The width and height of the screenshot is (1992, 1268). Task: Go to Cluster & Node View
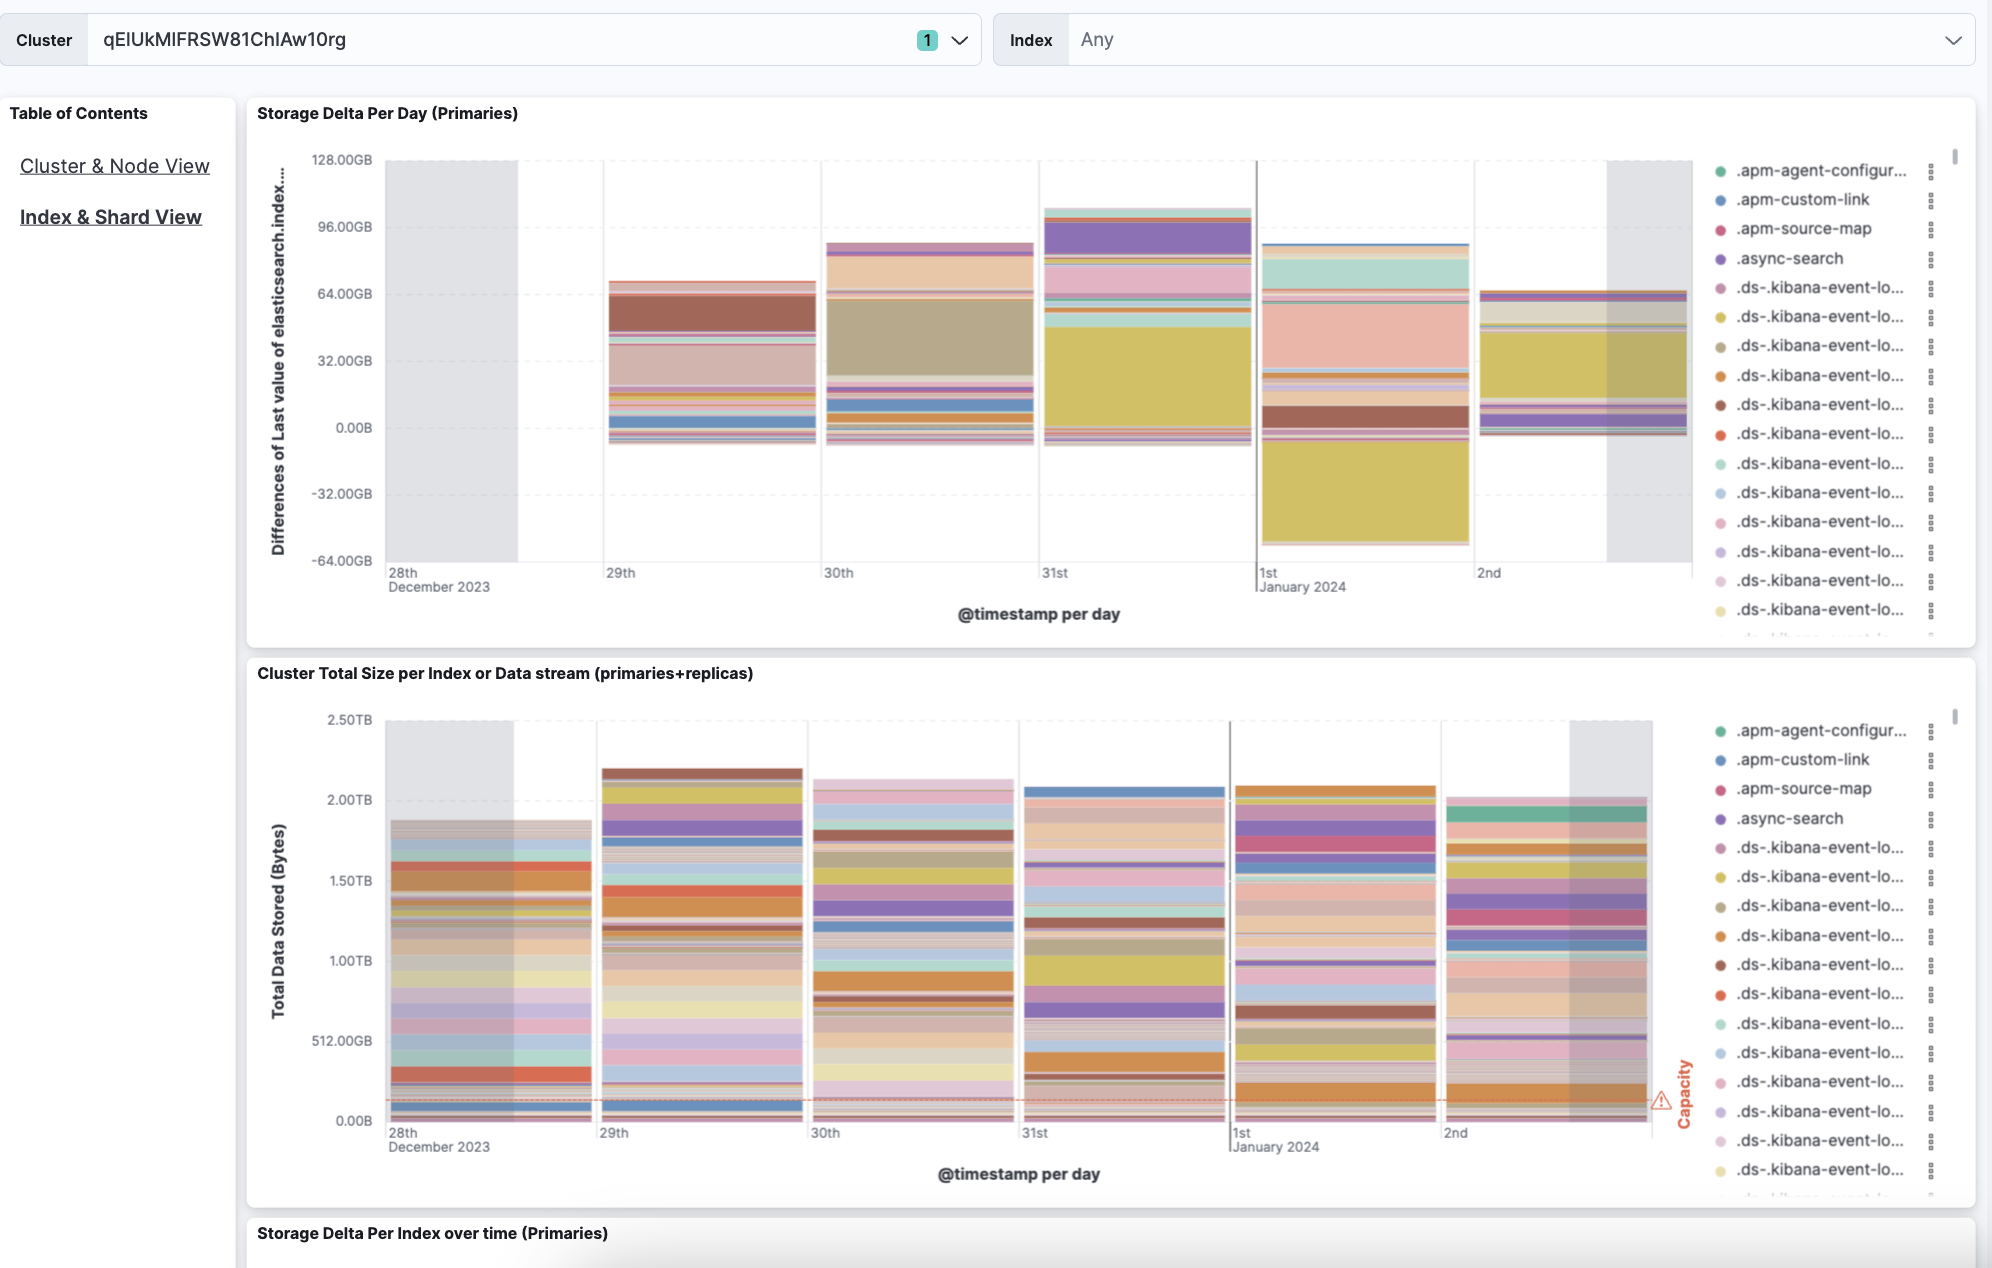pyautogui.click(x=115, y=166)
